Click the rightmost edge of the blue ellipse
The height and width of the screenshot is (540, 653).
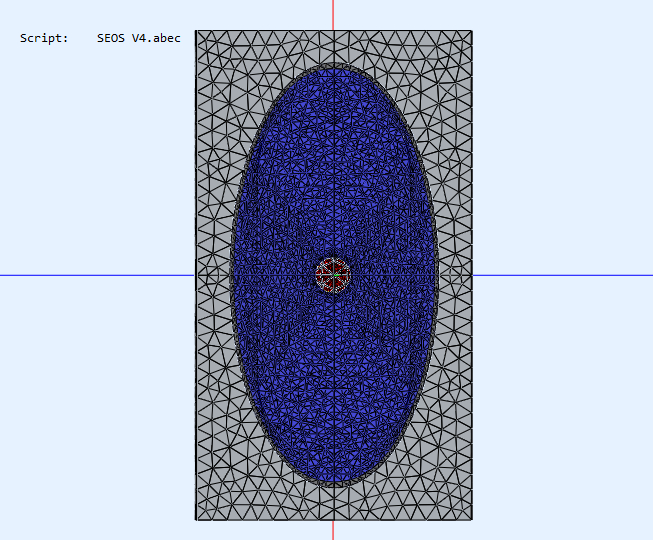(x=435, y=275)
